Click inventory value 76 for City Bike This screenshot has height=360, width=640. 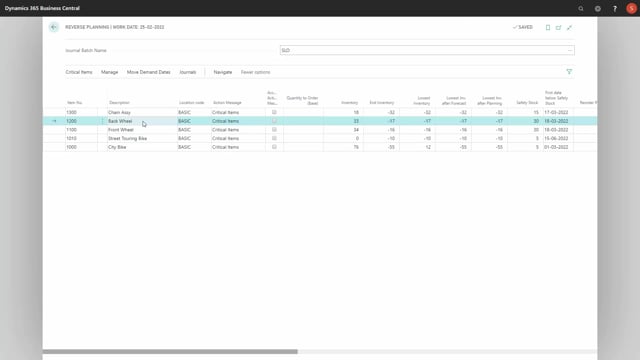(x=356, y=147)
